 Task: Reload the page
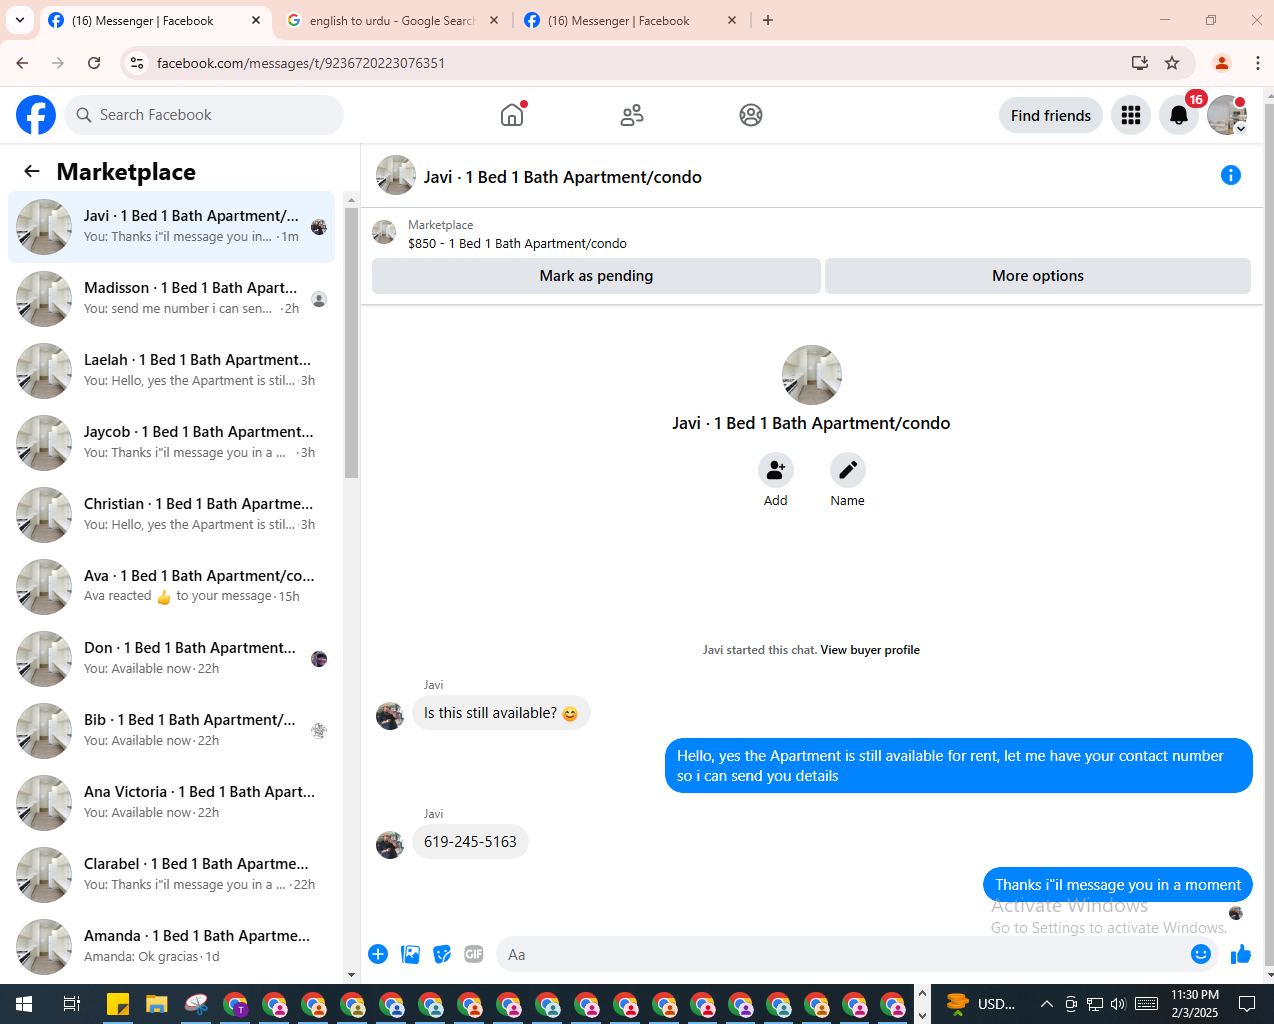click(94, 63)
